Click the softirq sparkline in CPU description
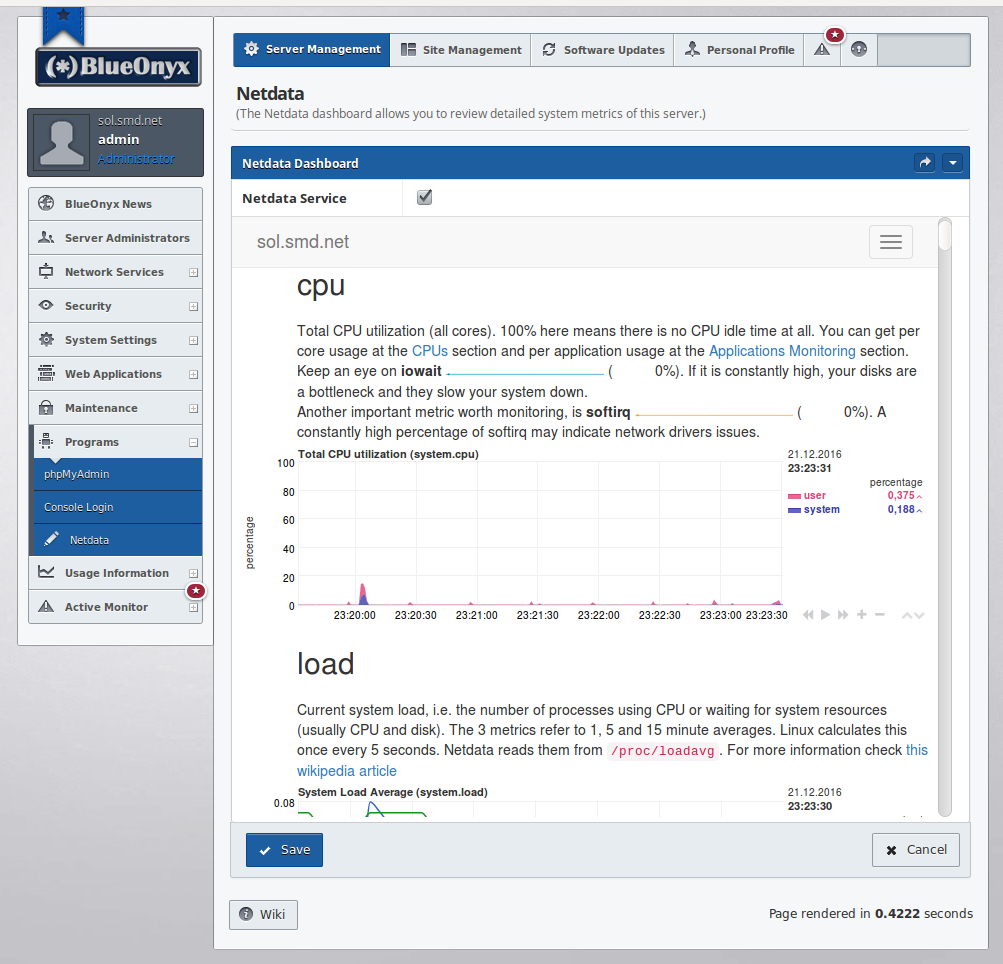The height and width of the screenshot is (964, 1003). tap(714, 413)
